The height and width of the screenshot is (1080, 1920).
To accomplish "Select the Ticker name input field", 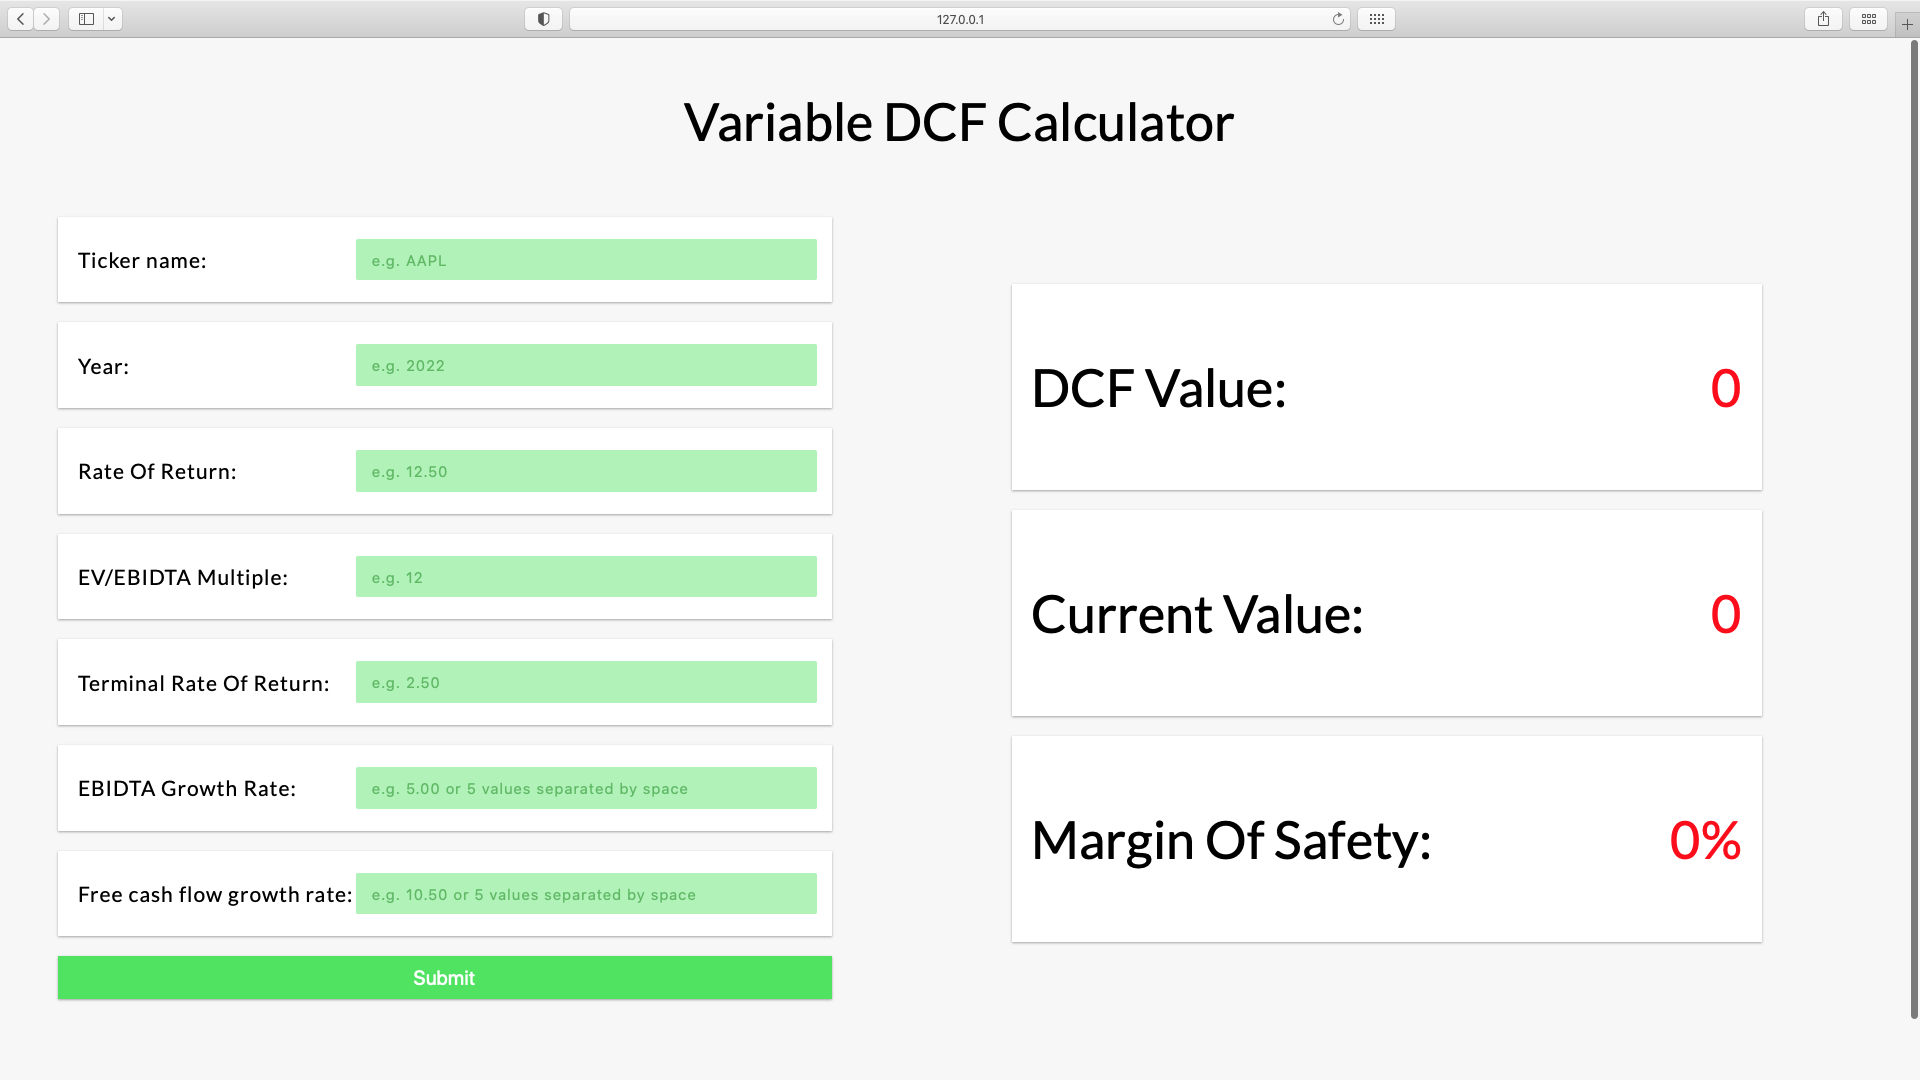I will tap(586, 260).
